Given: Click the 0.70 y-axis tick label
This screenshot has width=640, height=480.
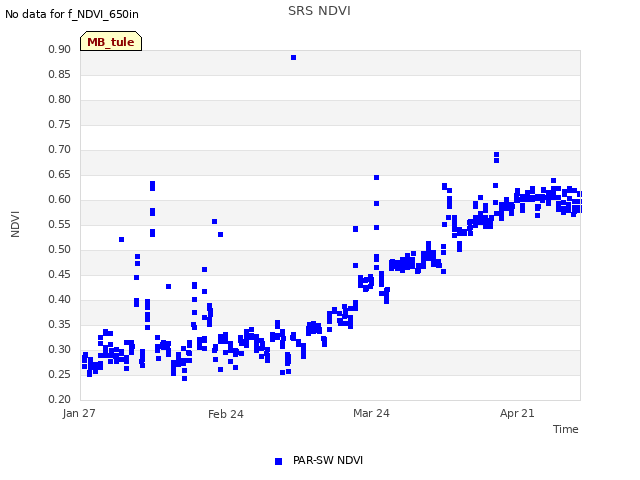Looking at the screenshot, I should [x=60, y=149].
